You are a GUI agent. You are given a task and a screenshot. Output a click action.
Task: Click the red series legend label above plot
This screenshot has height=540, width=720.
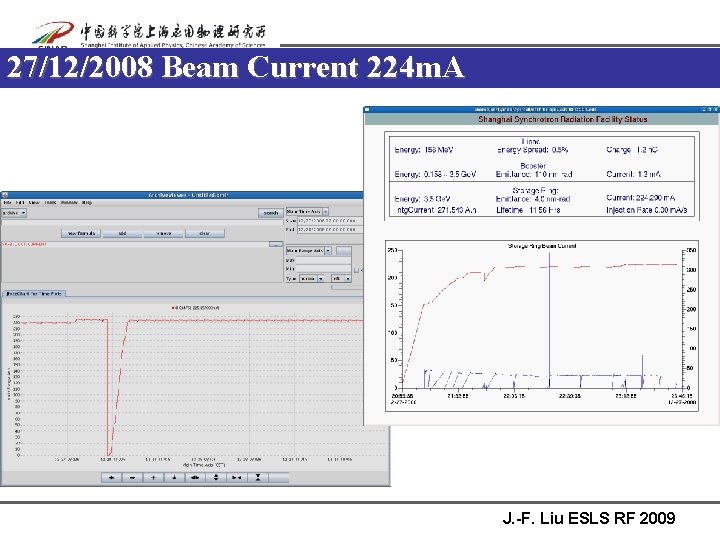(x=196, y=308)
